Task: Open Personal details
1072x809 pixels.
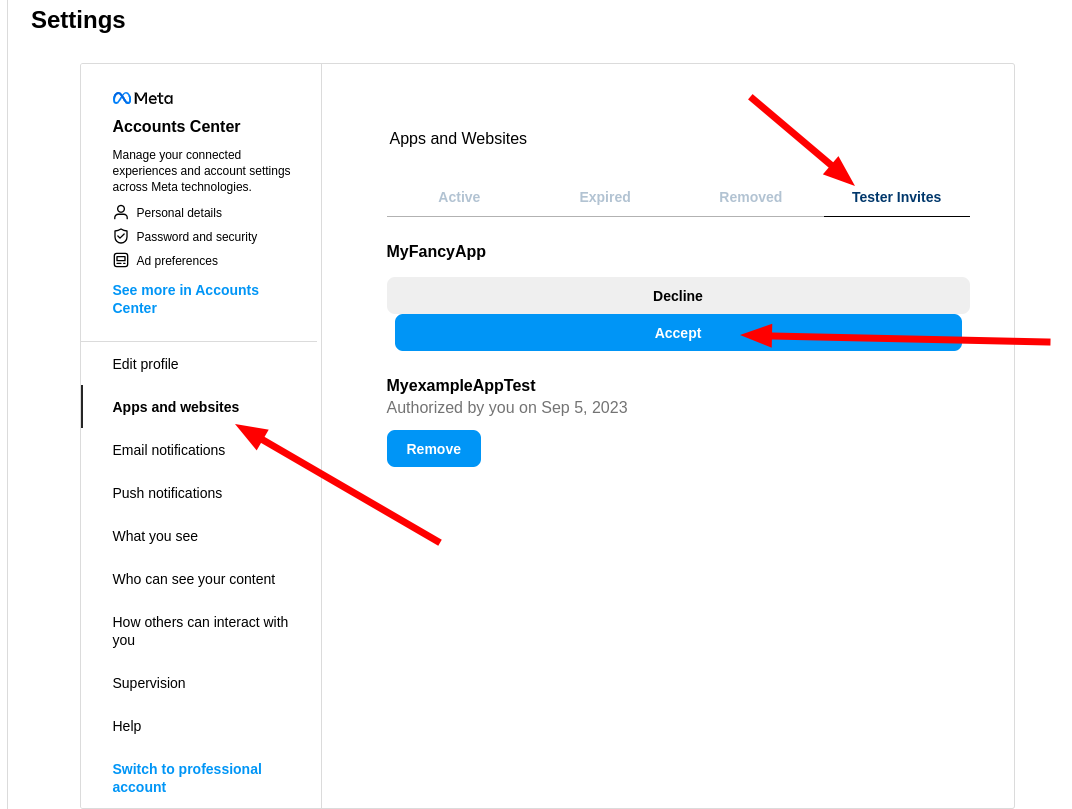Action: pos(179,213)
